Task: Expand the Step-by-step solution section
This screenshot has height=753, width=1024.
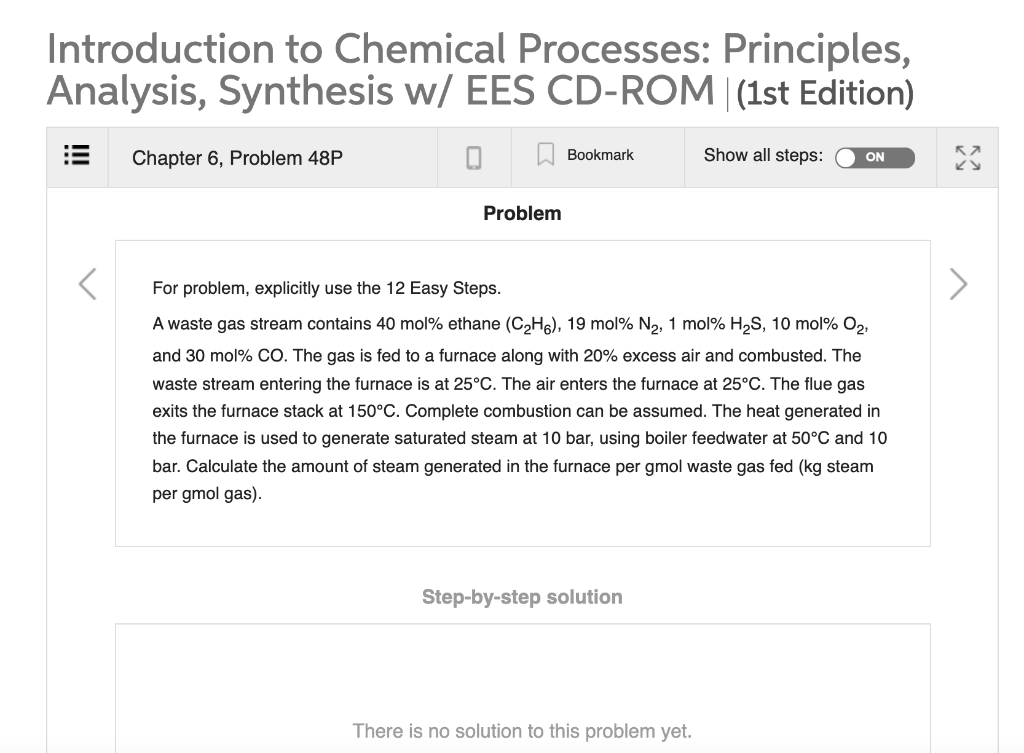Action: pyautogui.click(x=522, y=596)
